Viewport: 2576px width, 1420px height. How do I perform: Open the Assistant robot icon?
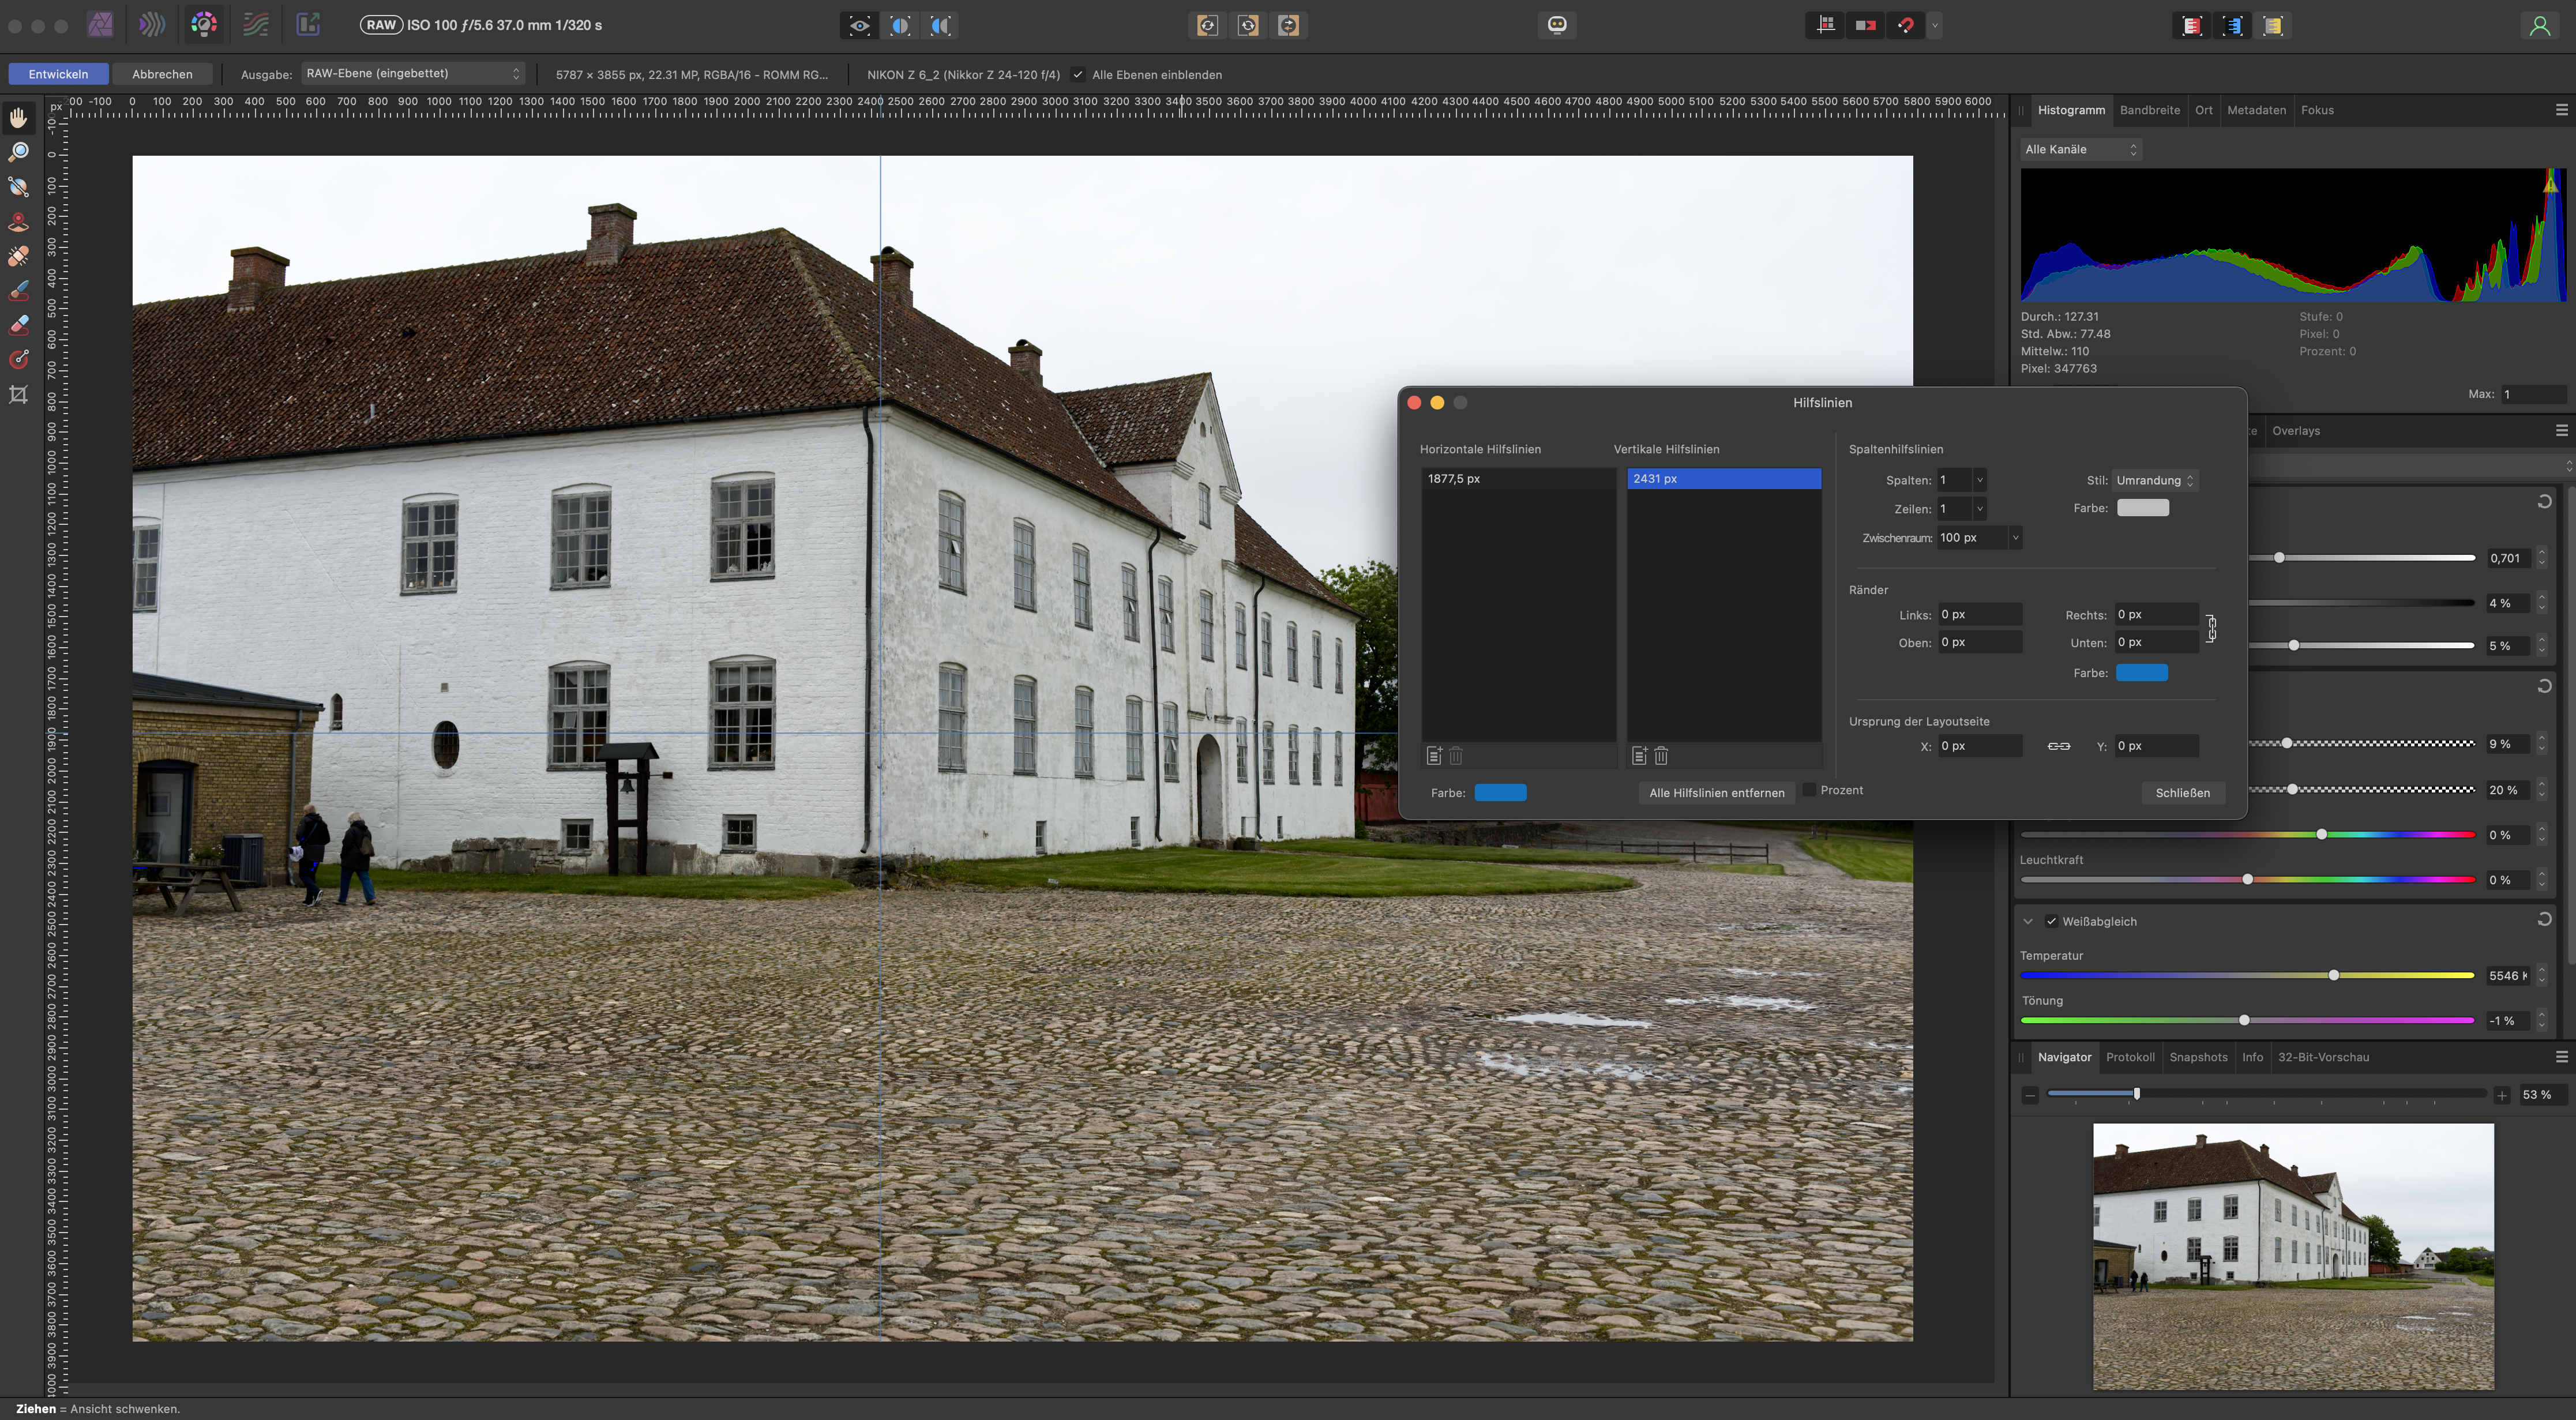pos(1557,25)
